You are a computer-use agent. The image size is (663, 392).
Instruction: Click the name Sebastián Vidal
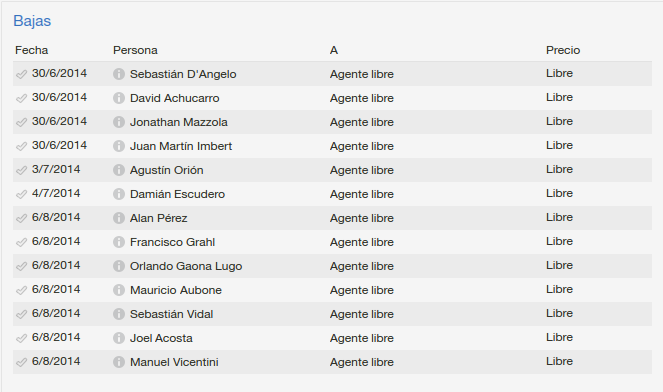point(172,314)
